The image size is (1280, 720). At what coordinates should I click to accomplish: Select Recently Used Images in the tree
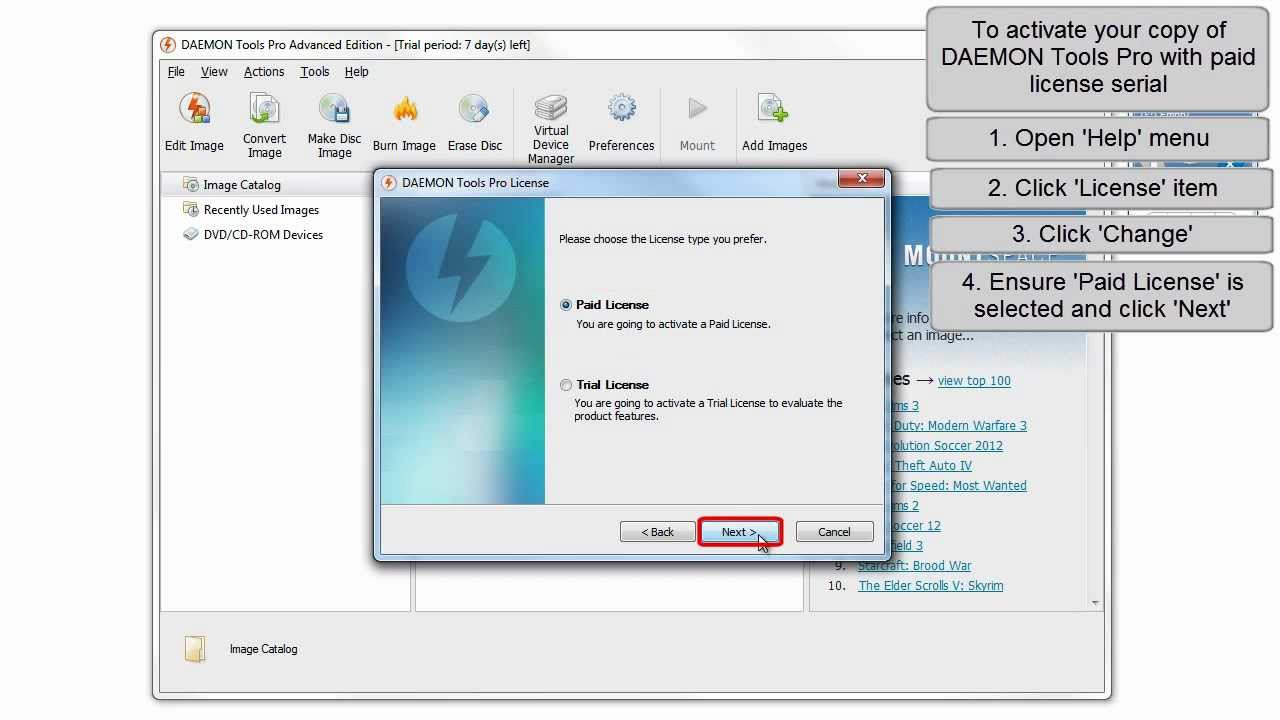[x=261, y=210]
